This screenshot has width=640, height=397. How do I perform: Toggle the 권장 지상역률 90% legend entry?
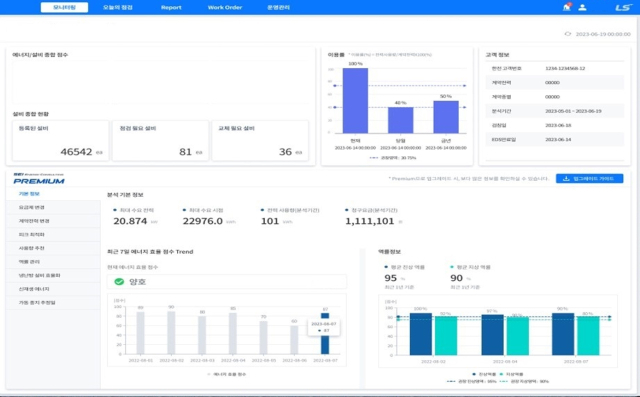point(524,381)
